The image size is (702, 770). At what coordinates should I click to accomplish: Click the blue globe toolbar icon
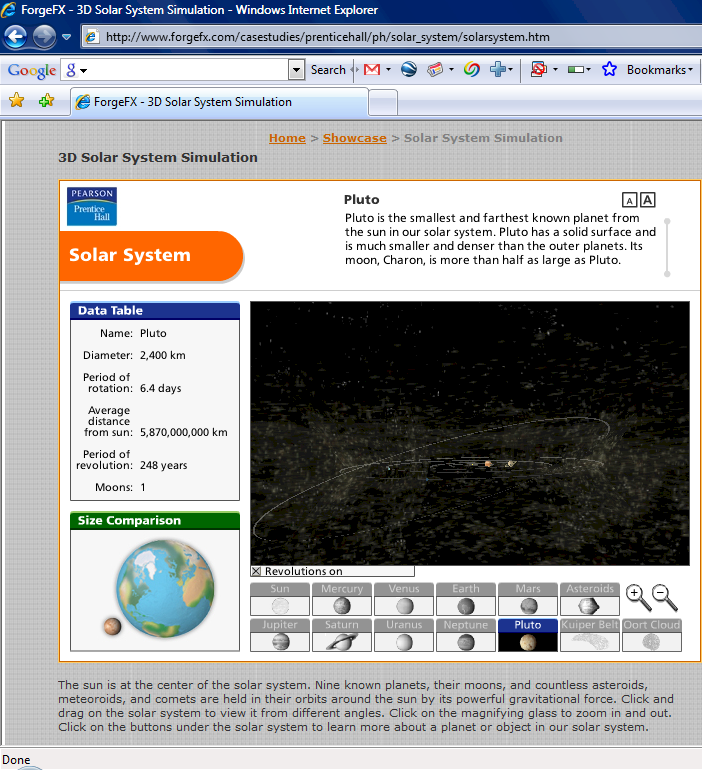click(408, 70)
